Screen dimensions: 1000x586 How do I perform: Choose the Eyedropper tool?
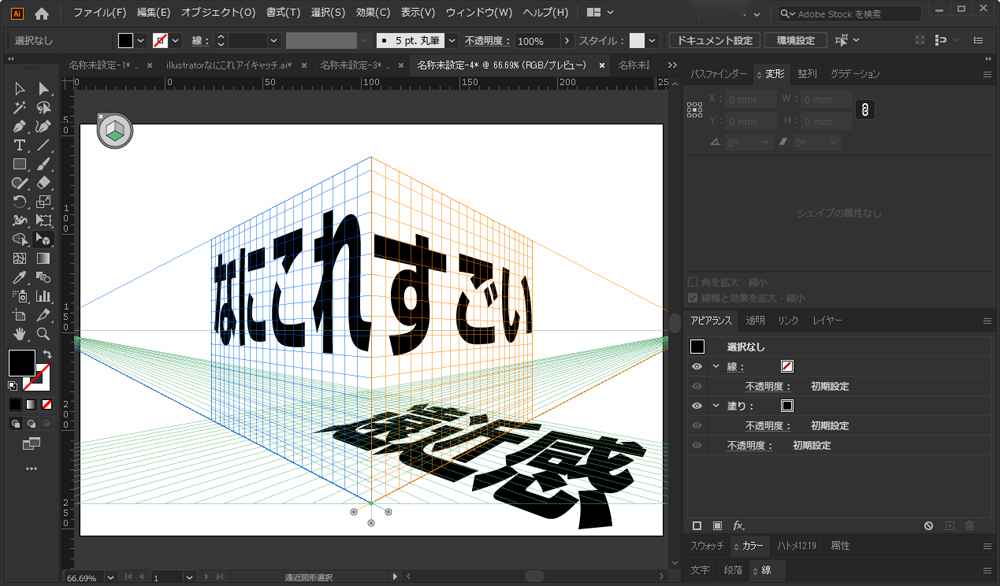[19, 277]
